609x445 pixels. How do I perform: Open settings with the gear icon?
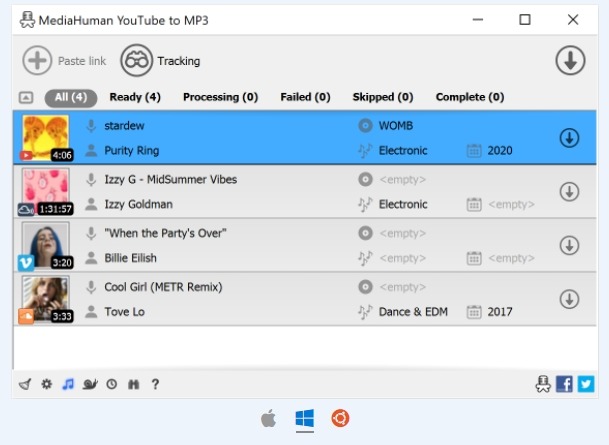point(47,384)
